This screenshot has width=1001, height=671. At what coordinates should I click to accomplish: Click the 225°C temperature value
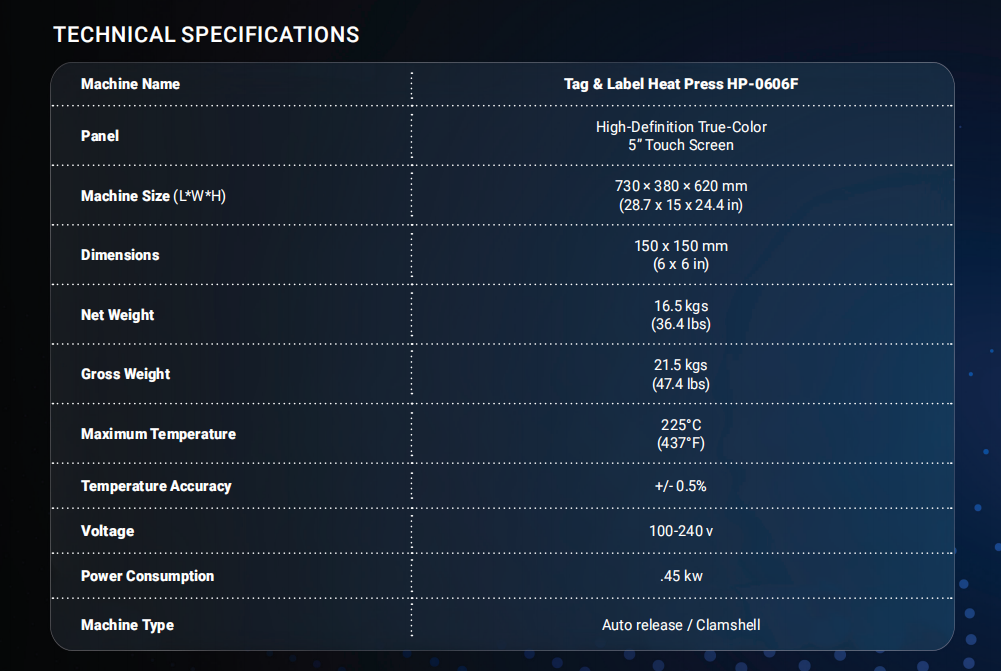pos(681,425)
